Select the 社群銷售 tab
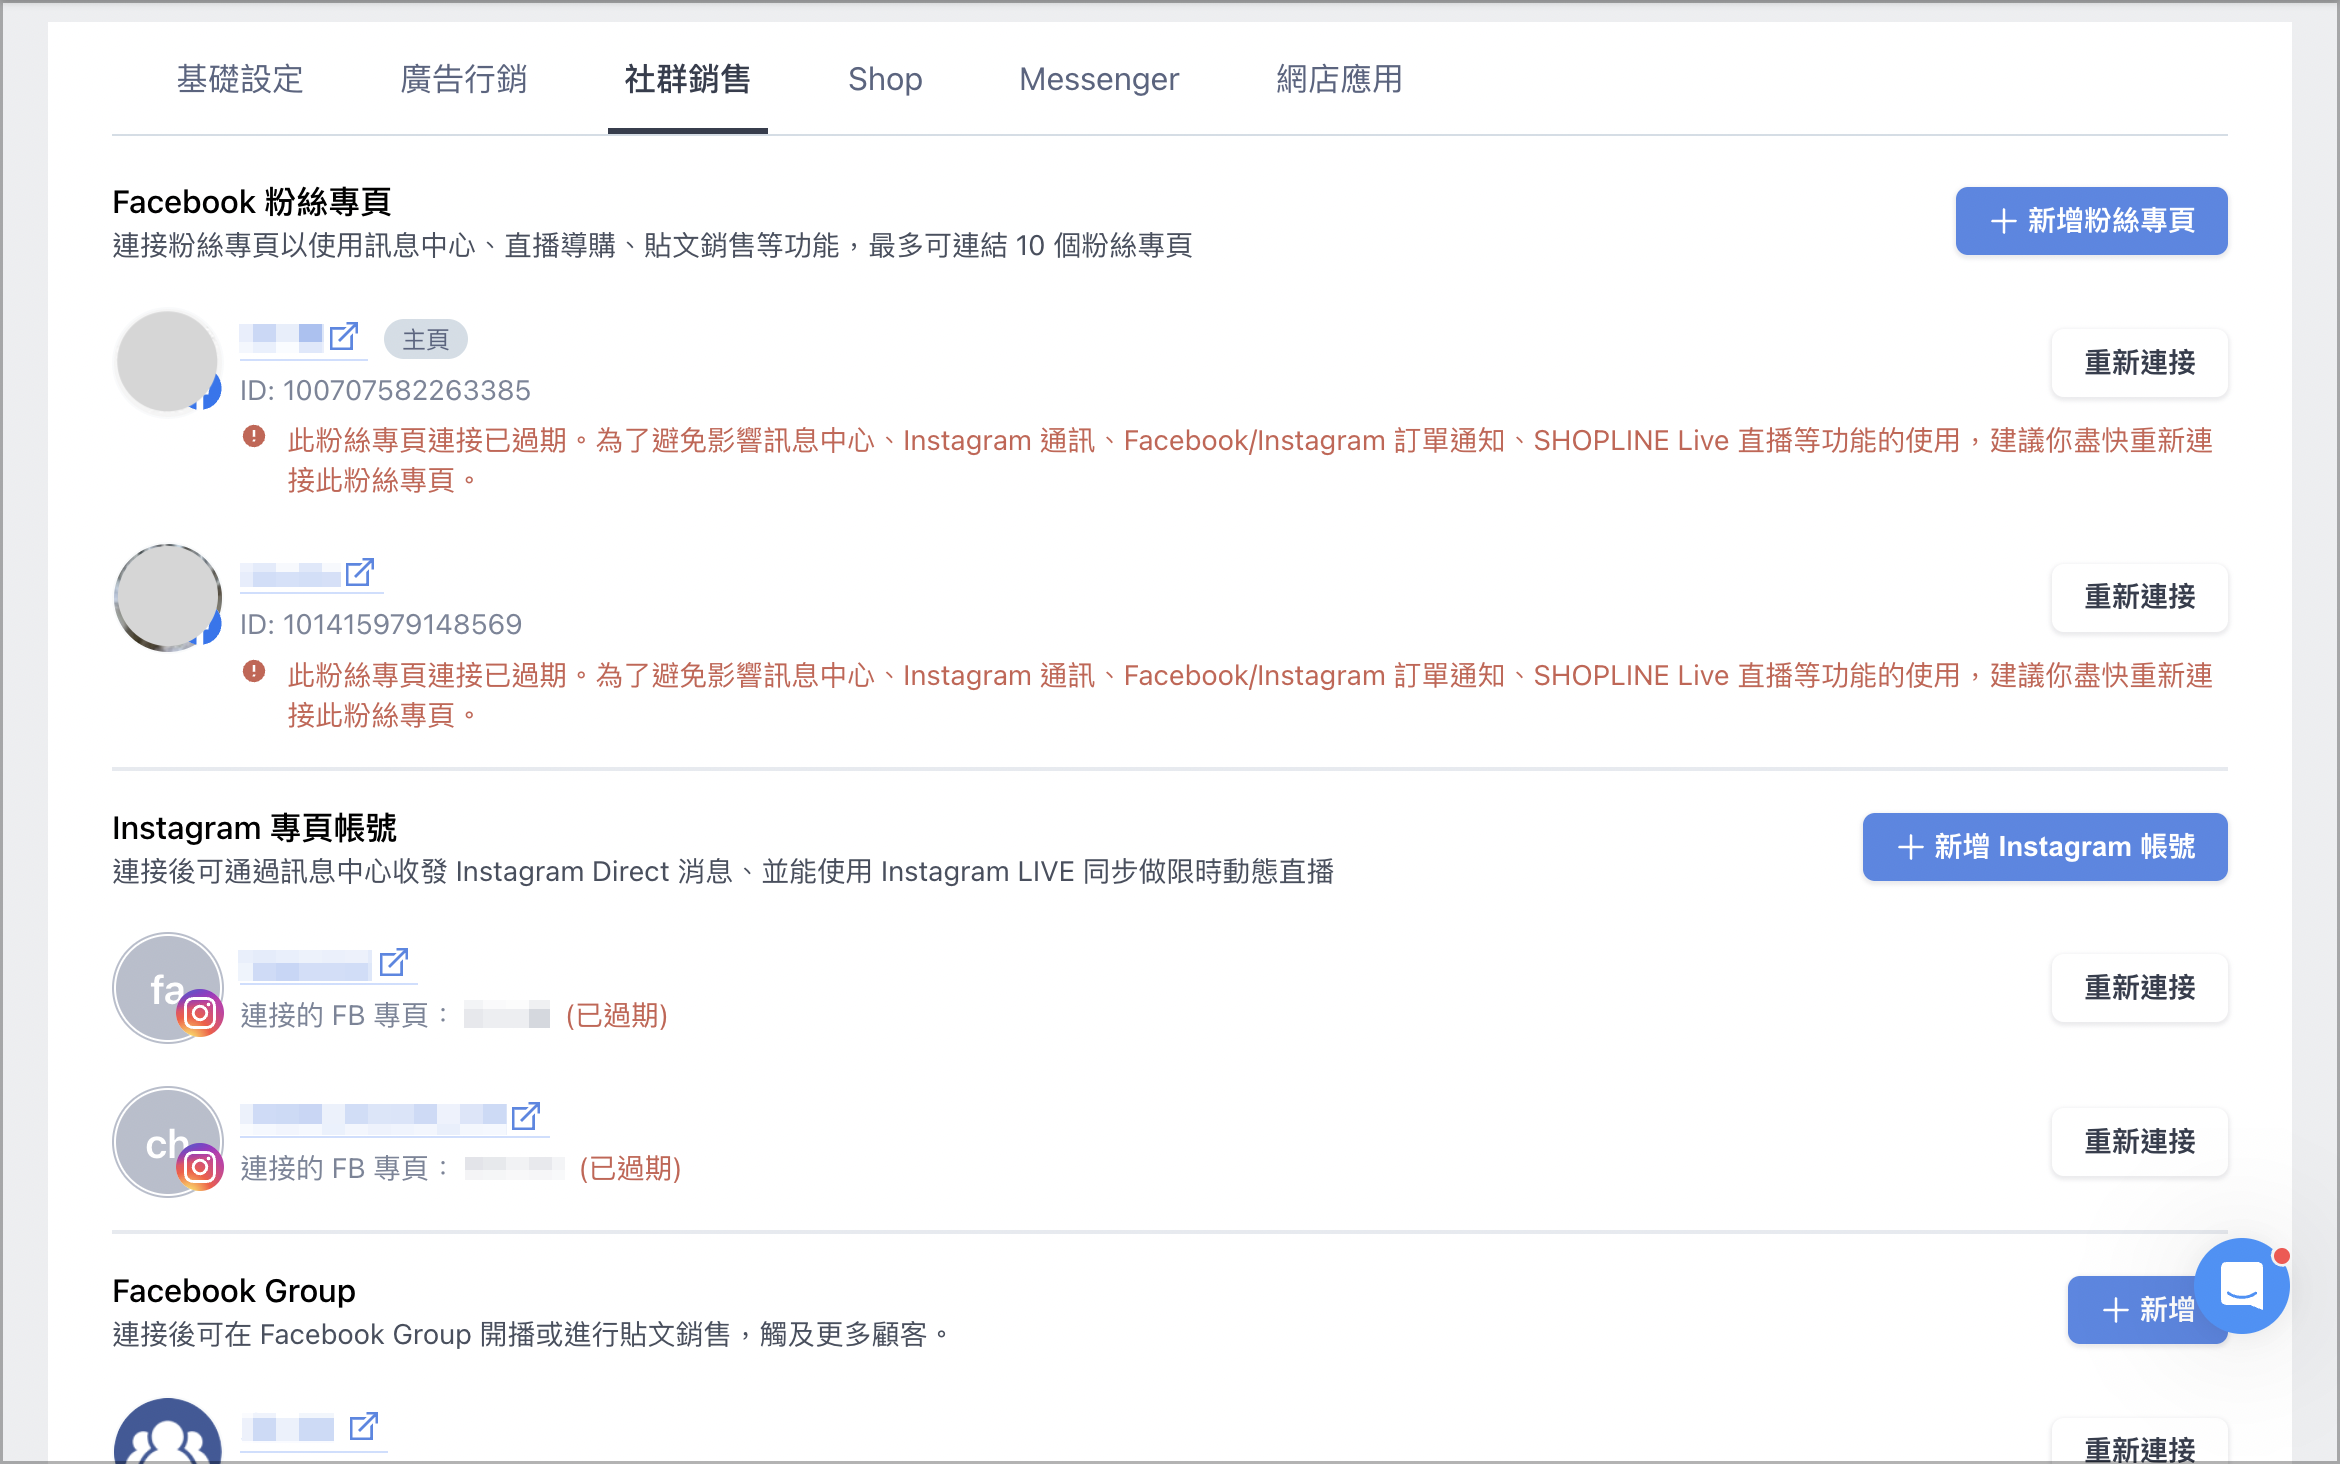The image size is (2340, 1464). [688, 79]
